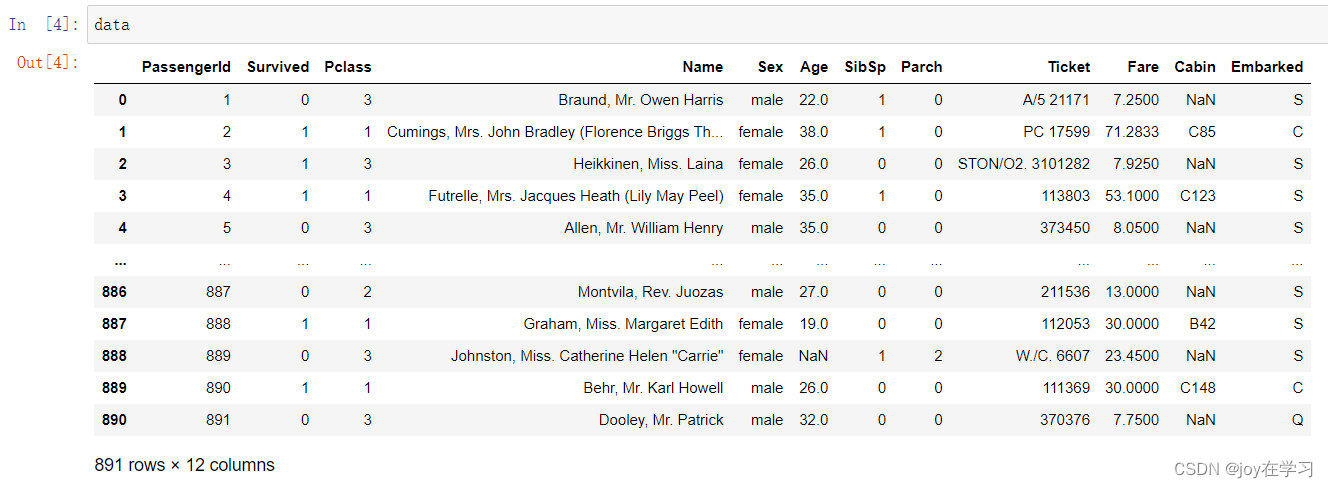Click the Survived column header
The height and width of the screenshot is (488, 1328).
278,67
